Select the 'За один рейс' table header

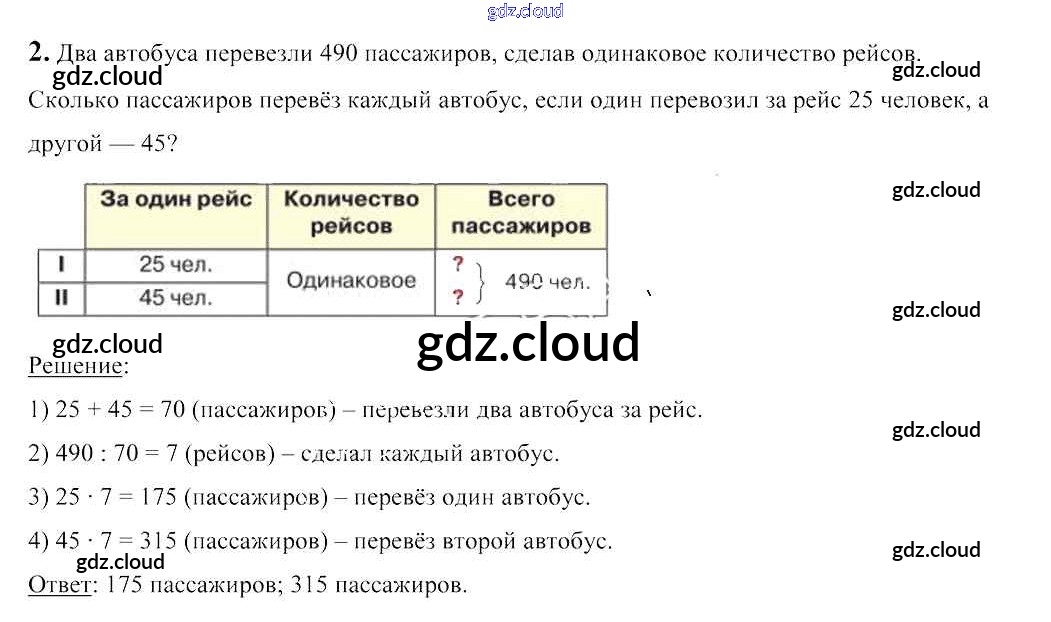pos(176,199)
